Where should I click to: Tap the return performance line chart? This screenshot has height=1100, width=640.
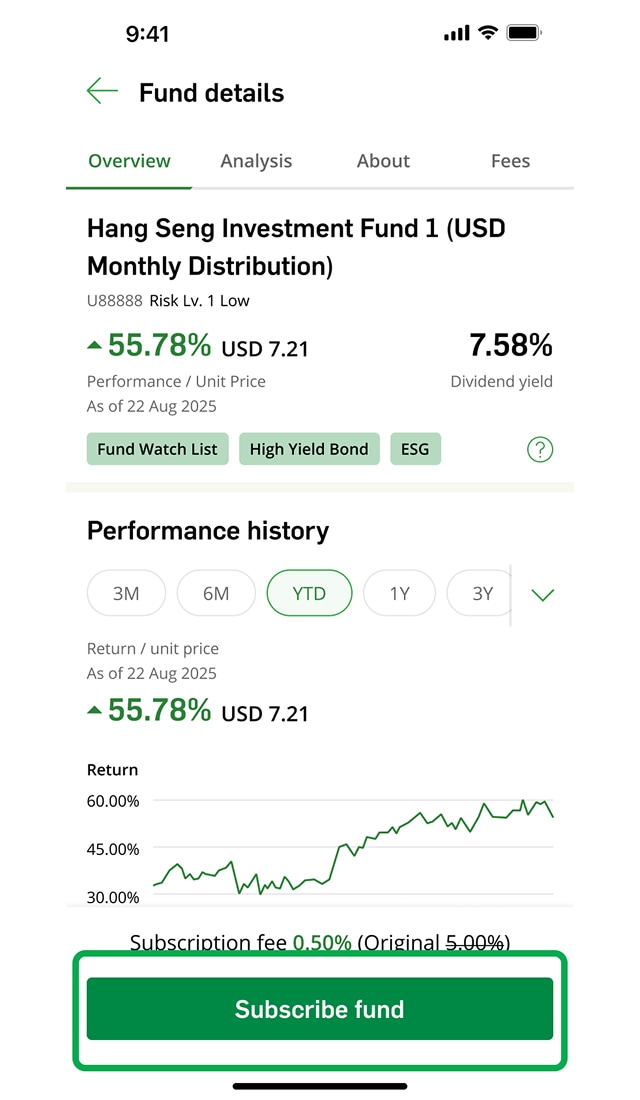tap(352, 848)
